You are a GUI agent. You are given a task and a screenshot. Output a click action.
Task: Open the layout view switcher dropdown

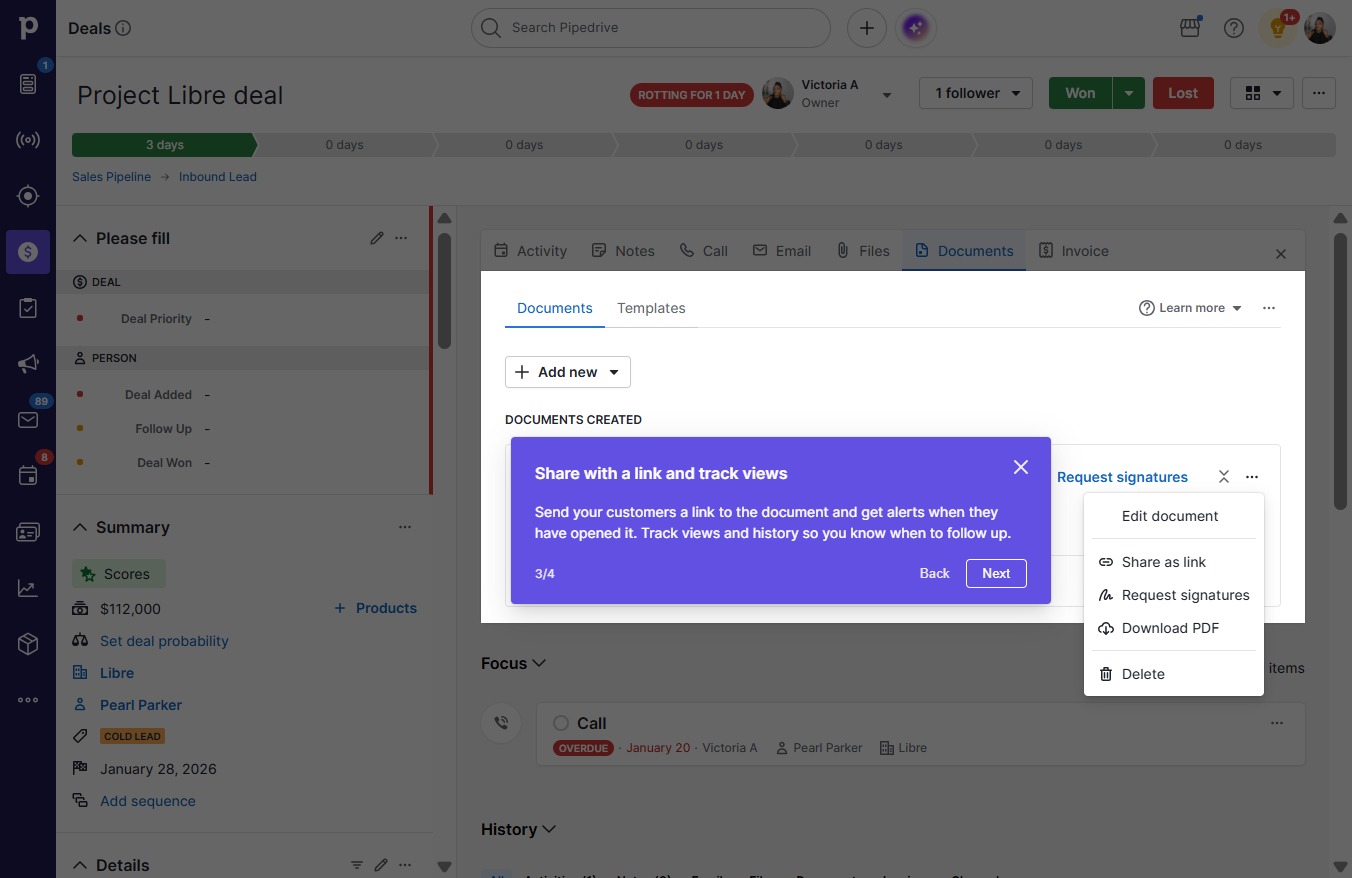pos(1262,93)
